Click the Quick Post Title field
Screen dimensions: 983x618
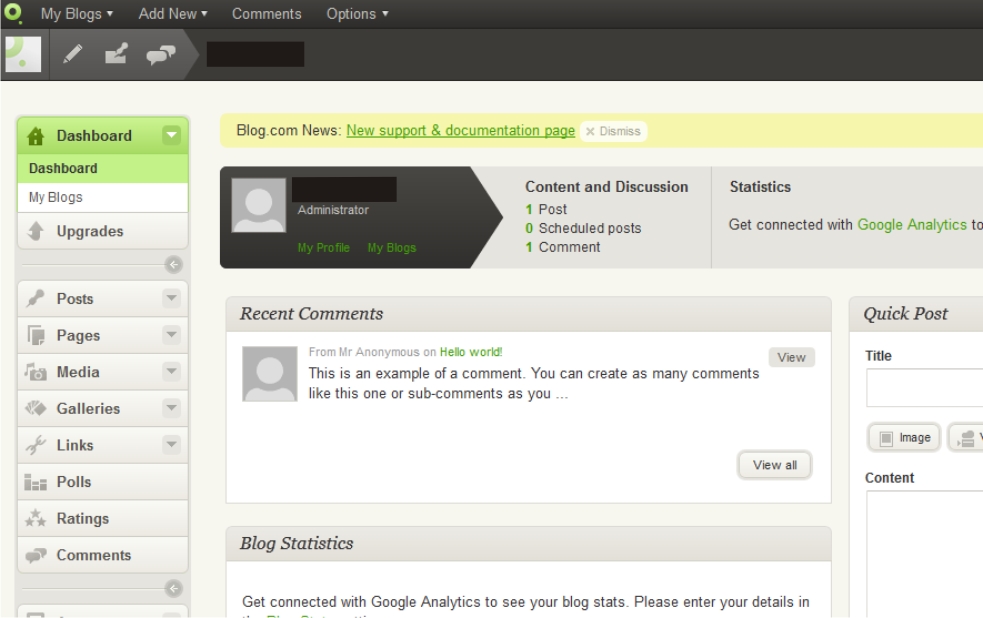point(925,387)
